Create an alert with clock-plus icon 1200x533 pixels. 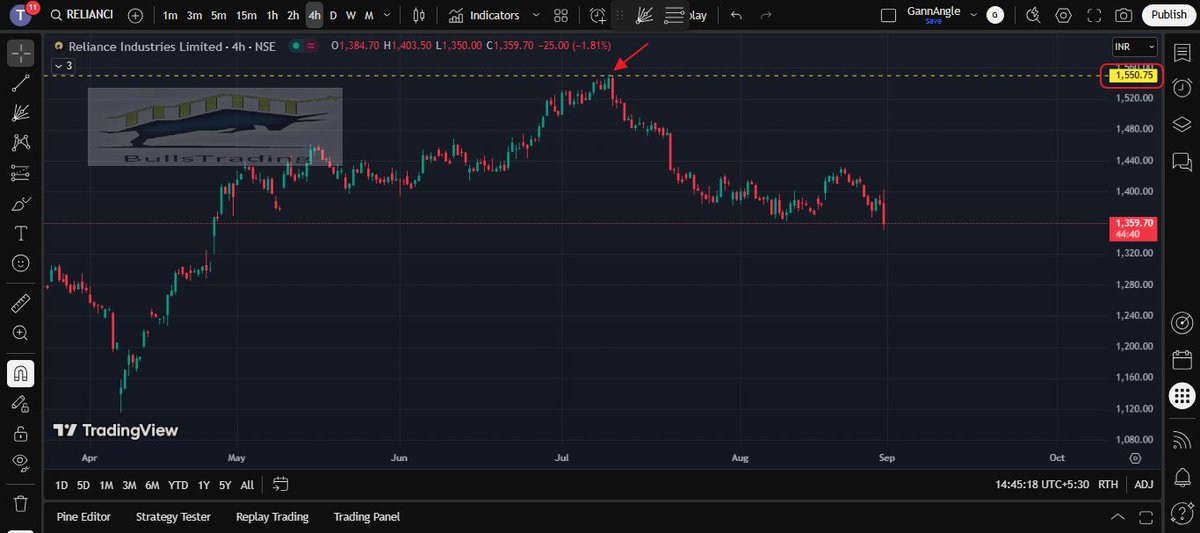click(598, 15)
